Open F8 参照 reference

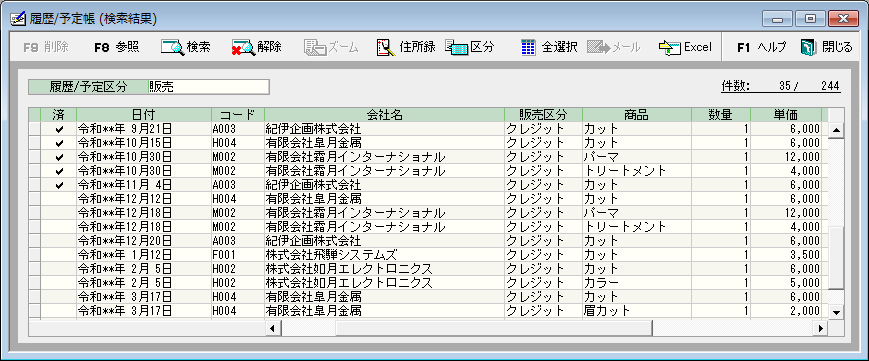pos(116,47)
